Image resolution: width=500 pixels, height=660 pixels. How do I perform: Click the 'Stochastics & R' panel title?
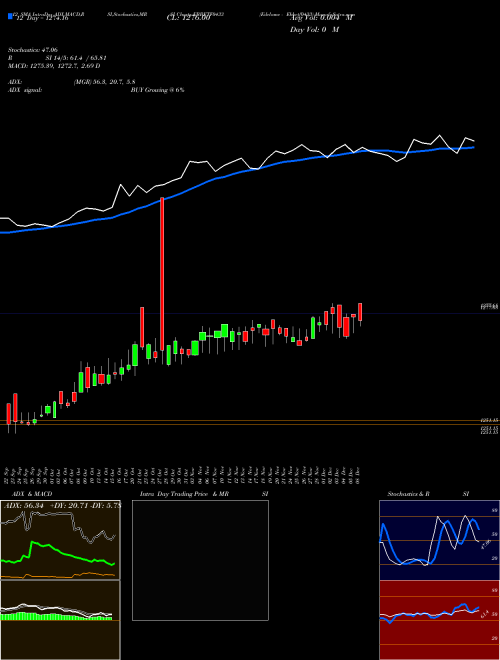tap(409, 494)
